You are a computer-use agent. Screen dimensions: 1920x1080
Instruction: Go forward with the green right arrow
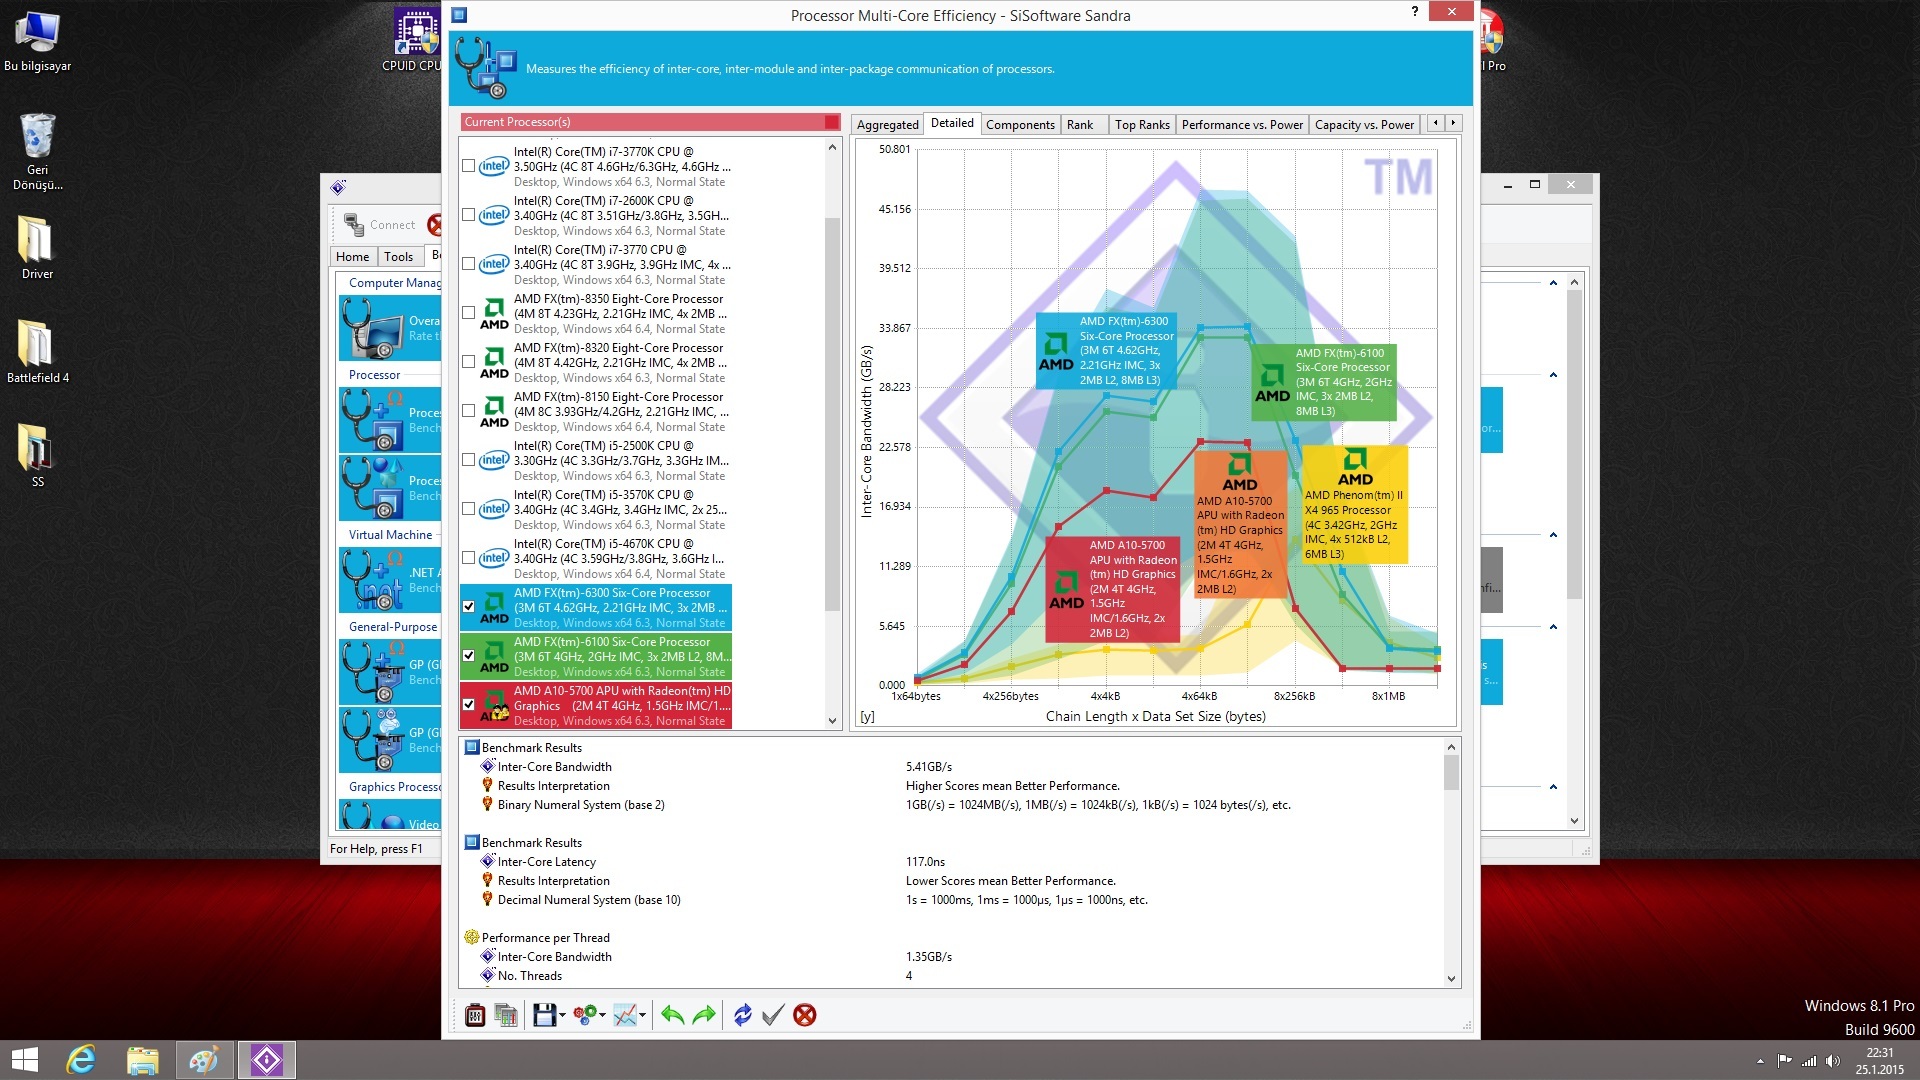click(704, 1016)
